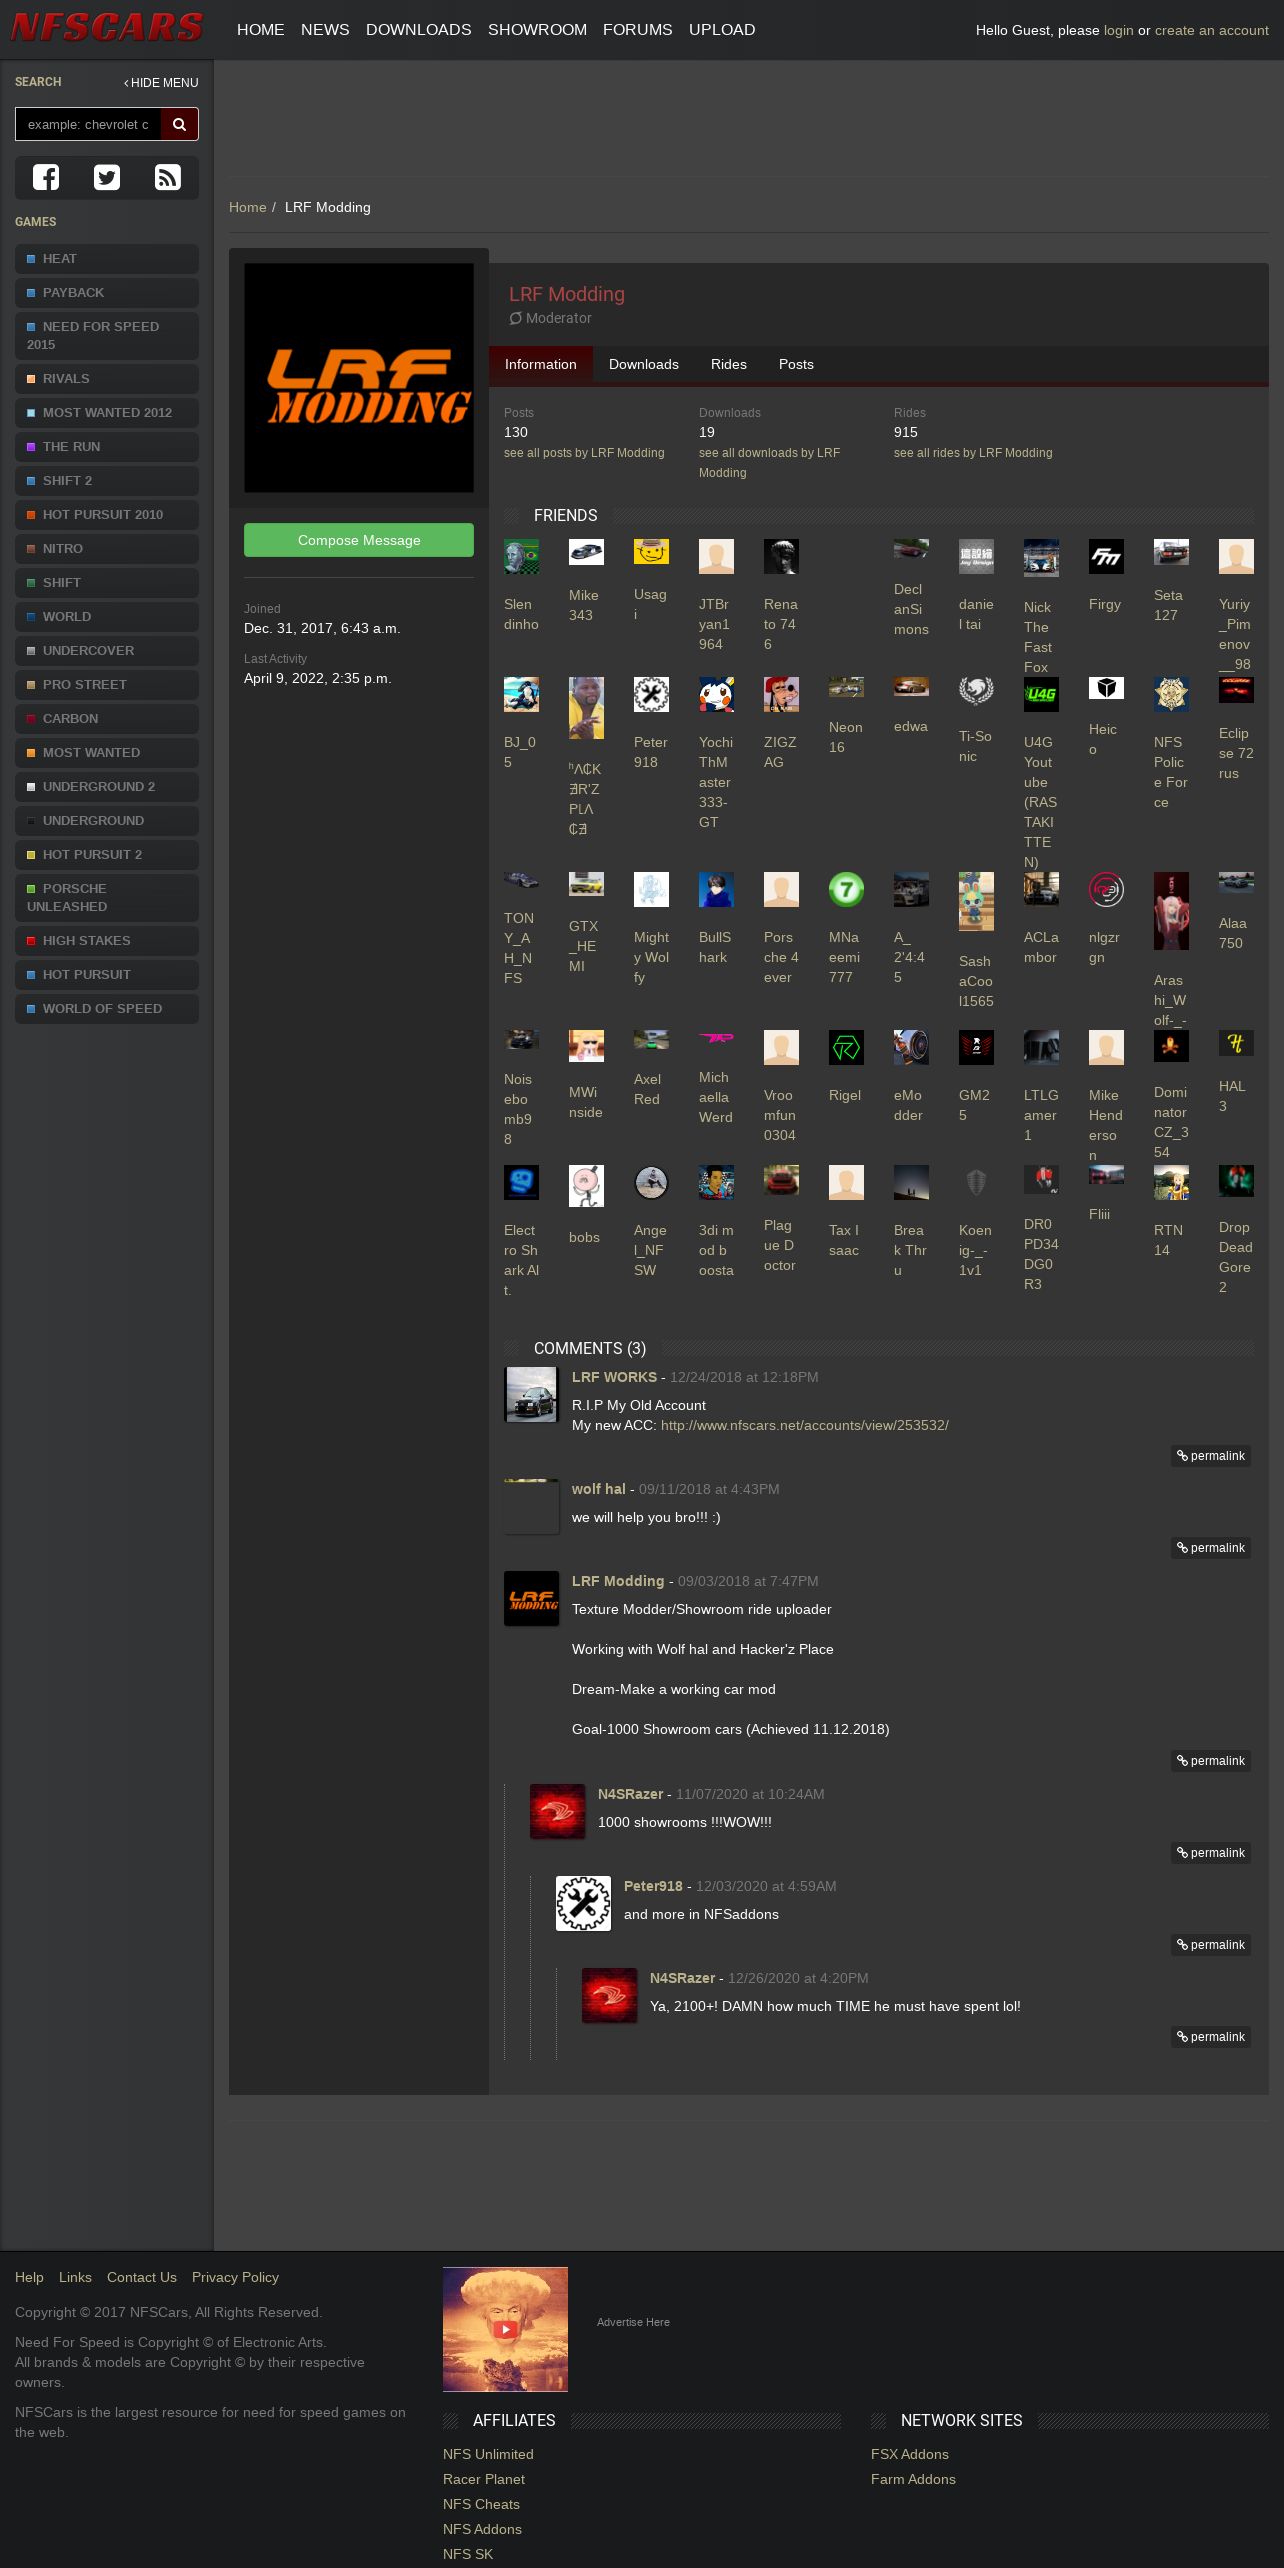The image size is (1284, 2568).
Task: Click permalink under Peter918's reply
Action: click(1211, 1945)
